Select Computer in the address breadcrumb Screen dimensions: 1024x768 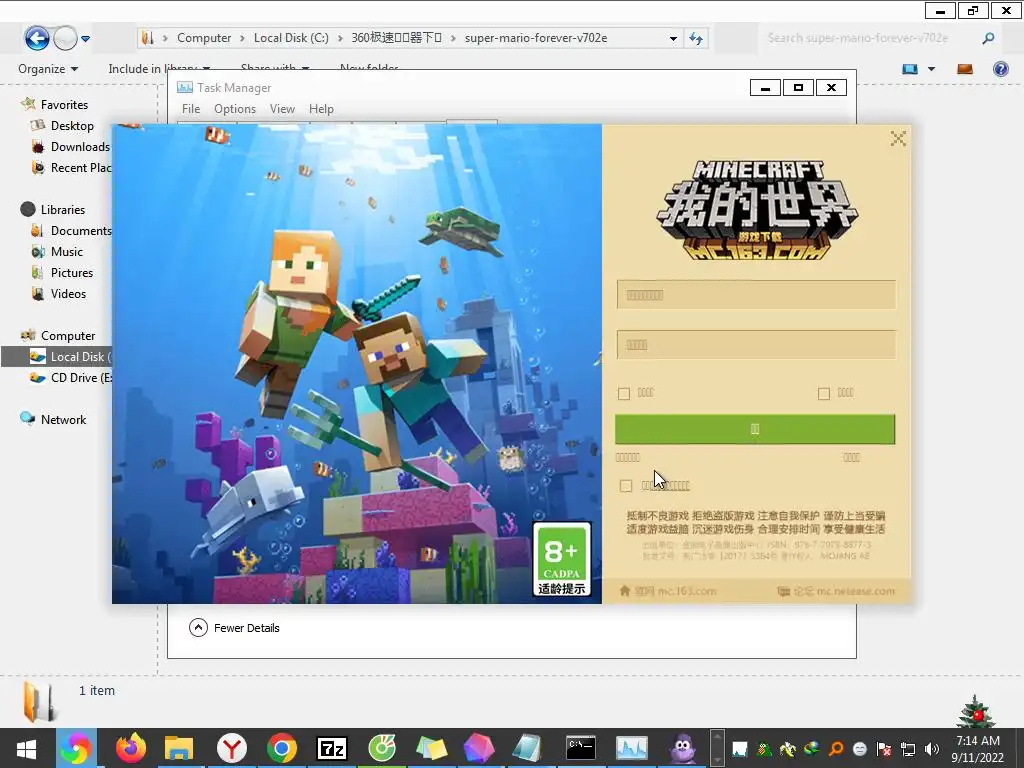204,38
